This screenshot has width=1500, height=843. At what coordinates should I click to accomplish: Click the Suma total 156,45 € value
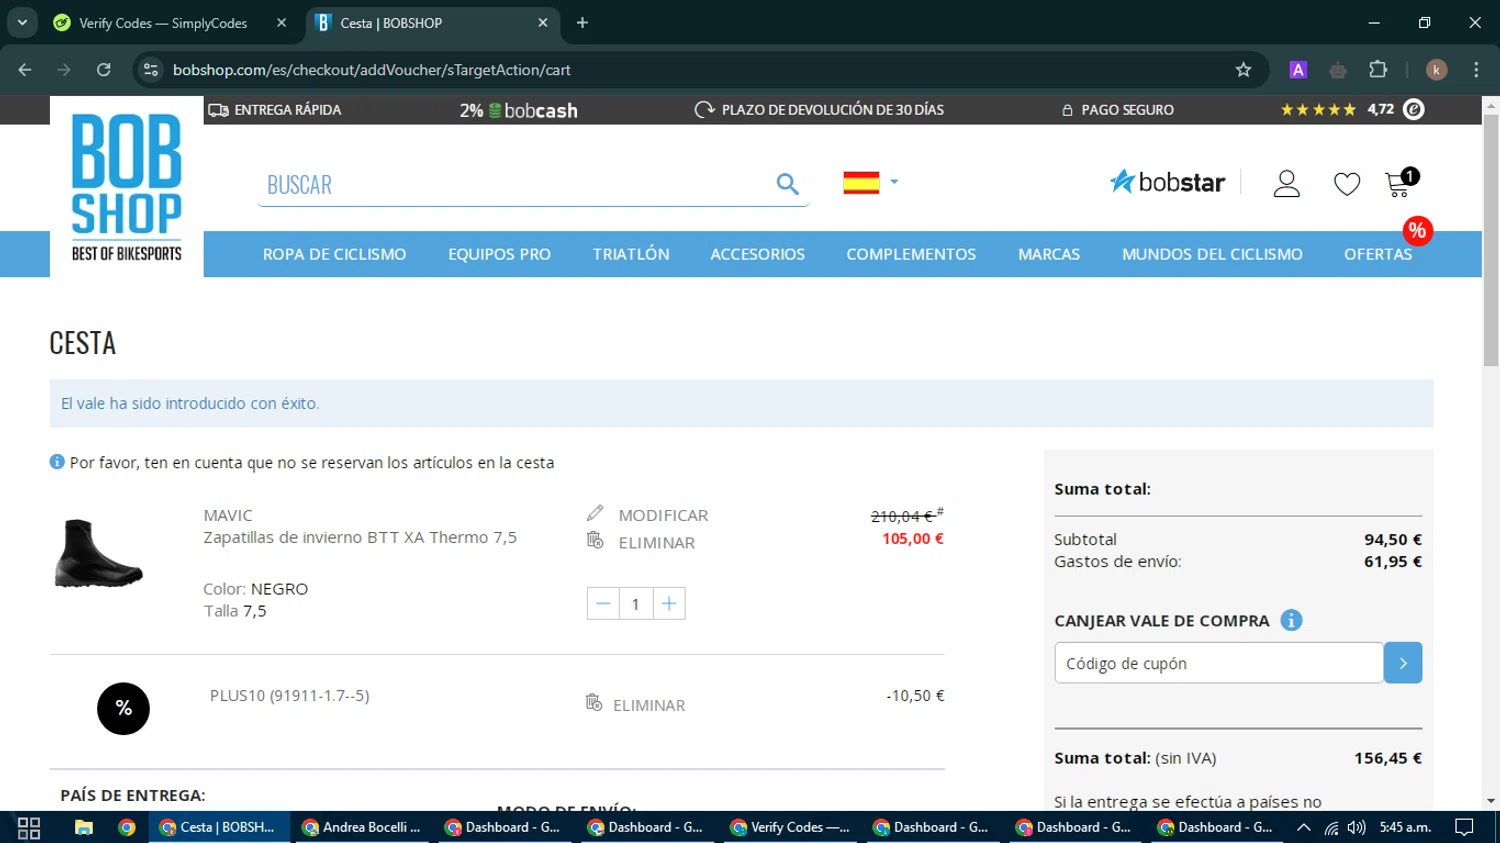click(1387, 758)
